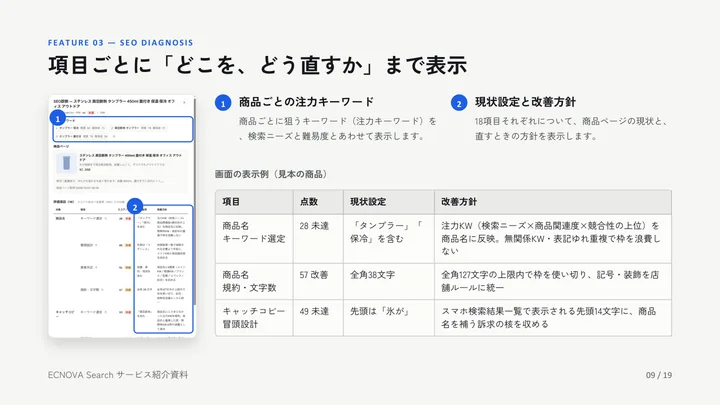Click the improvement cell starting 注力KW（検索ニーズ

click(x=553, y=239)
